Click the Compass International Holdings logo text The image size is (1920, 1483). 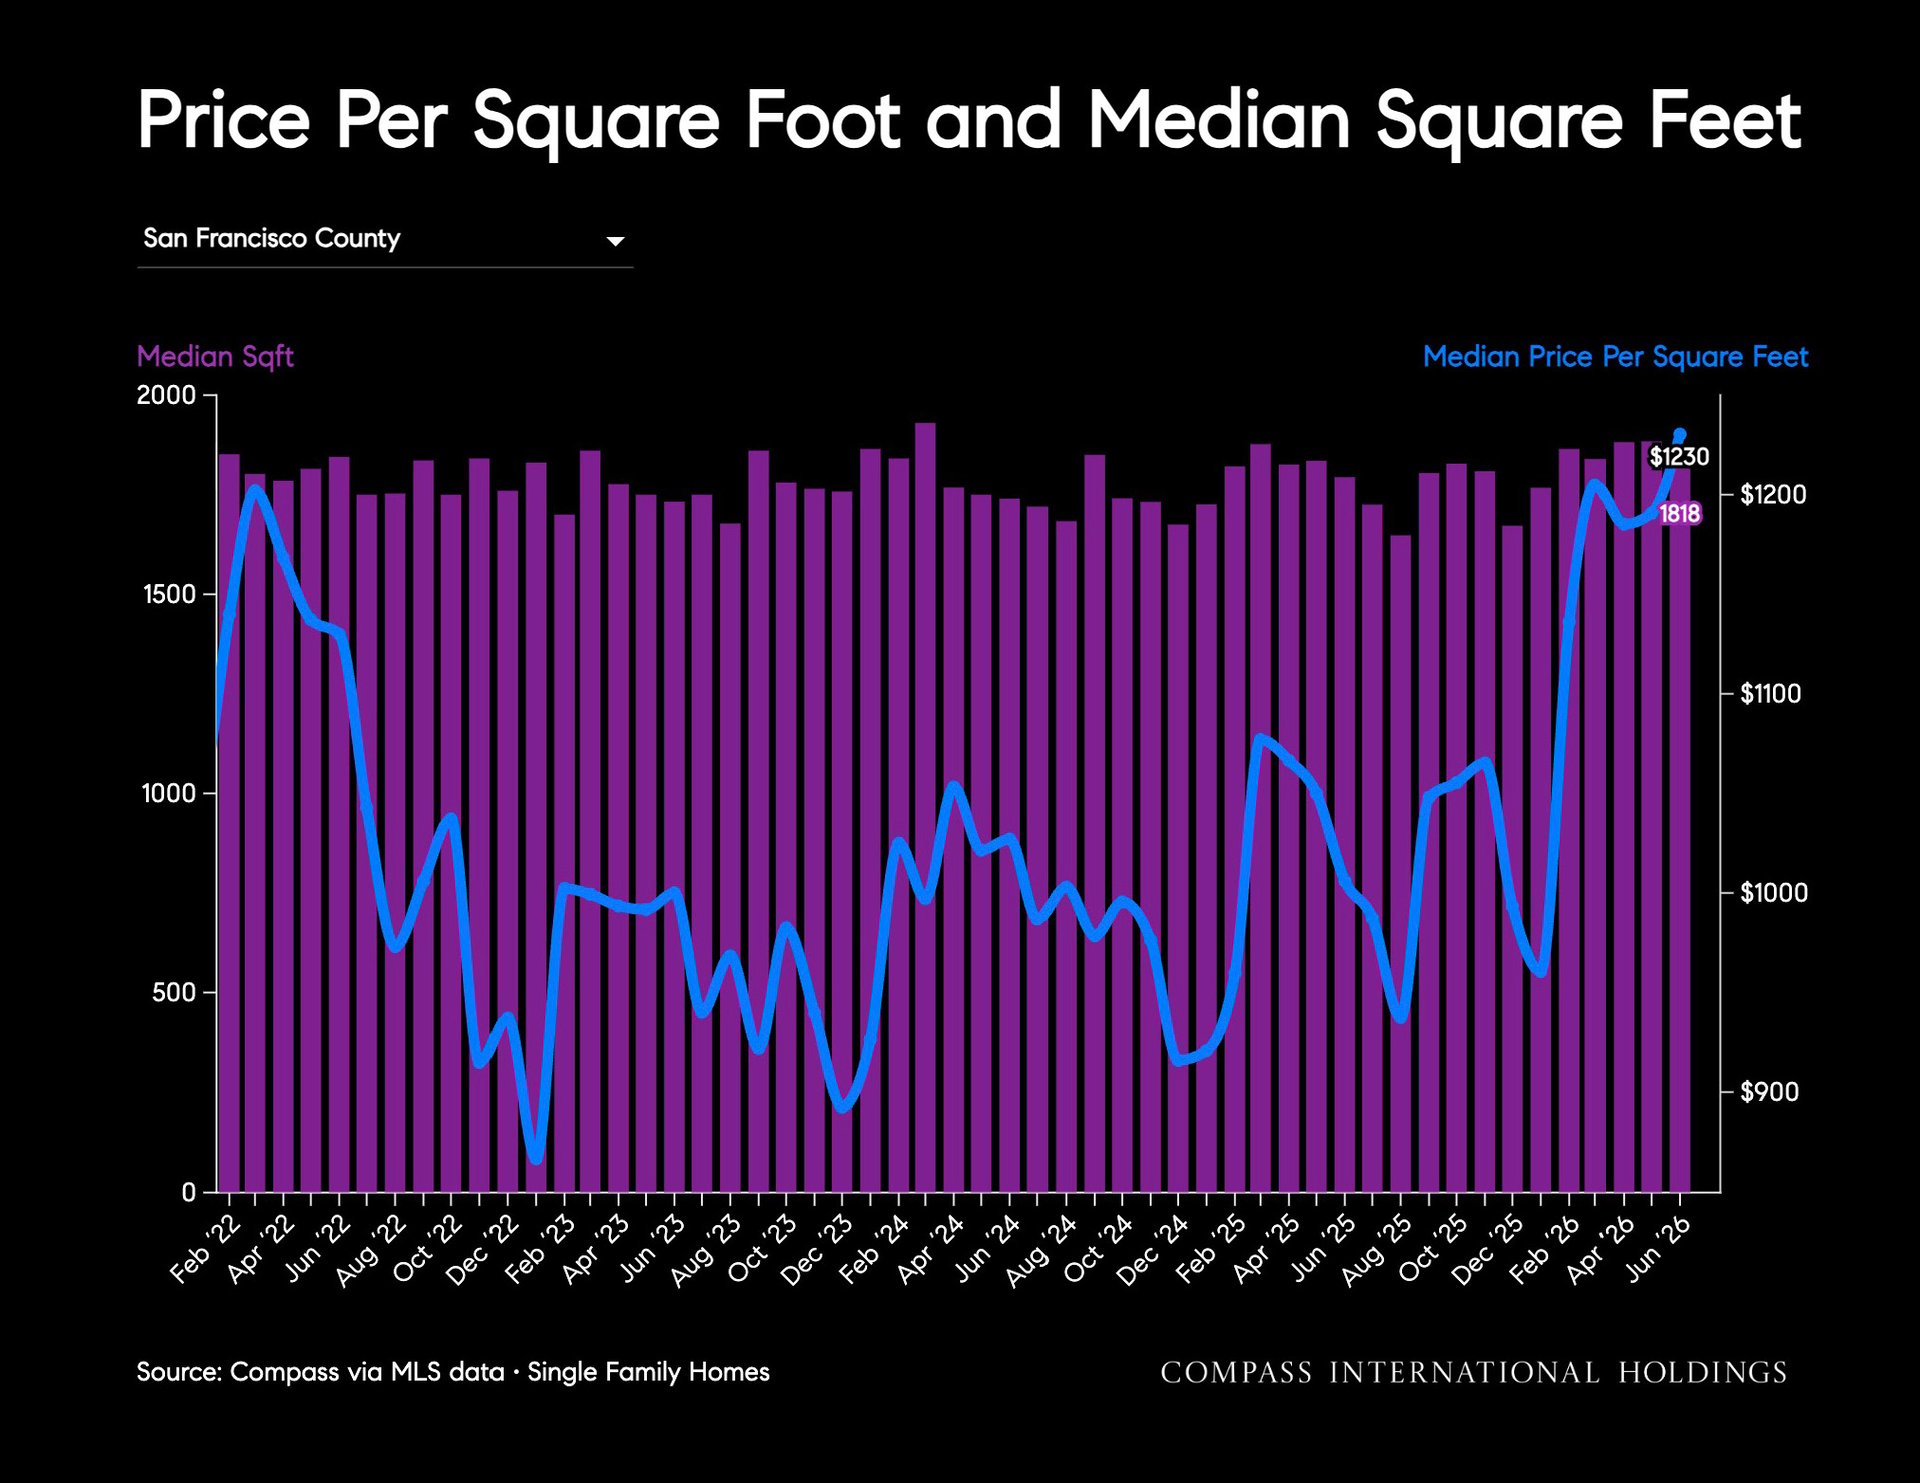(1474, 1372)
